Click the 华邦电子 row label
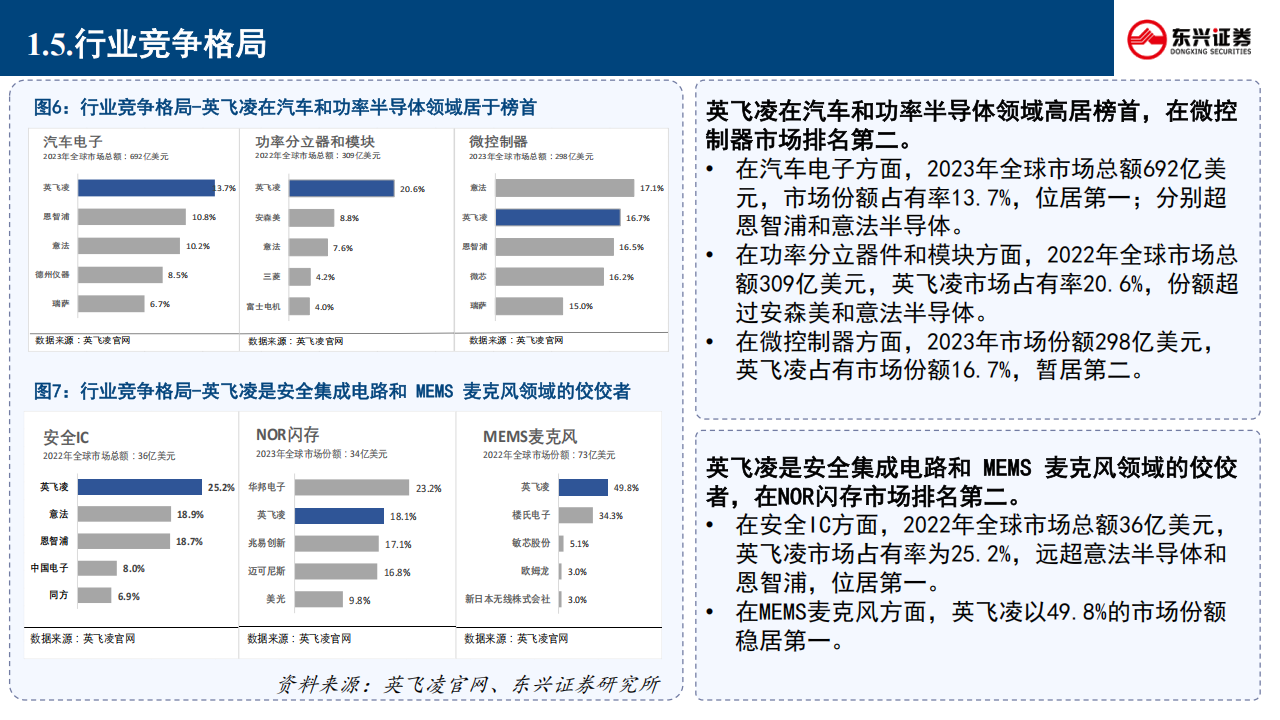This screenshot has height=720, width=1280. pos(267,488)
